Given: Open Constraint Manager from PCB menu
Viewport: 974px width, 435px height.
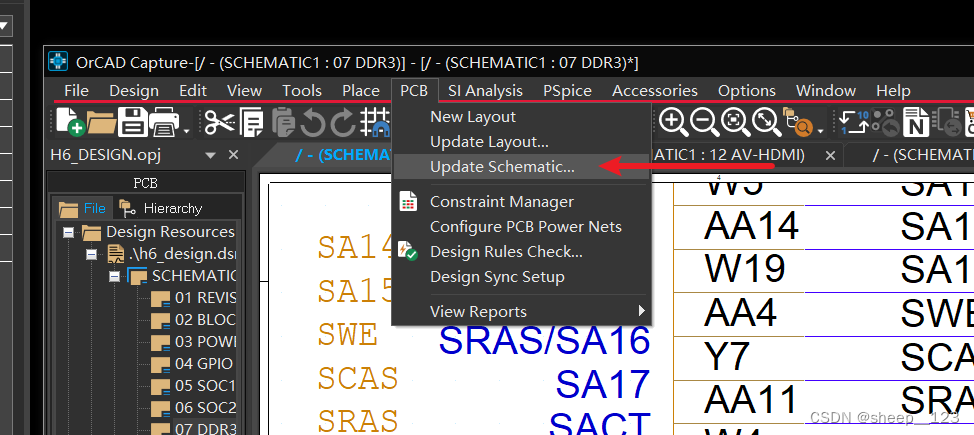Looking at the screenshot, I should (522, 202).
